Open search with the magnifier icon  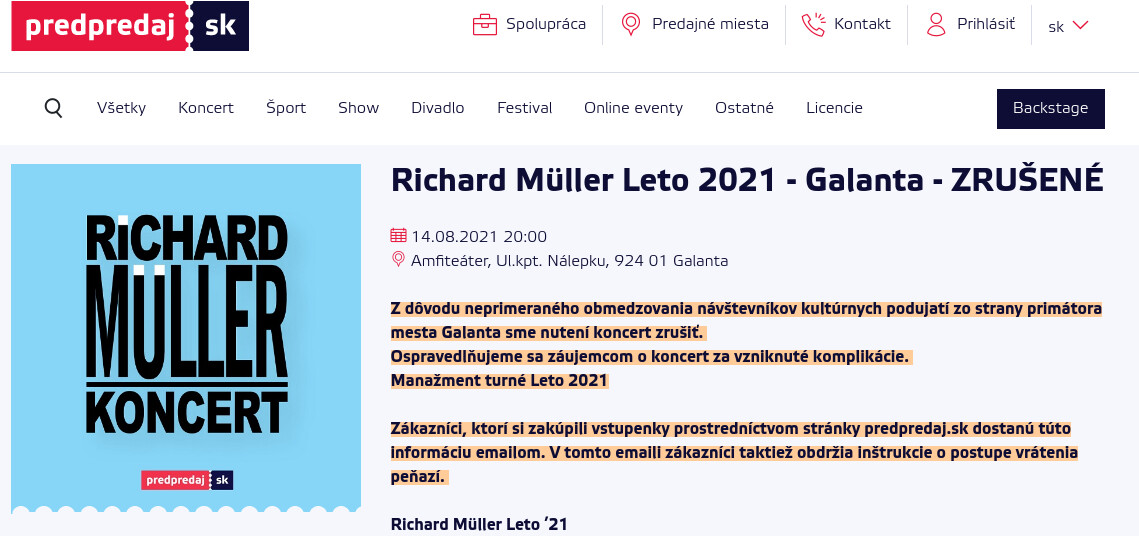pos(54,108)
